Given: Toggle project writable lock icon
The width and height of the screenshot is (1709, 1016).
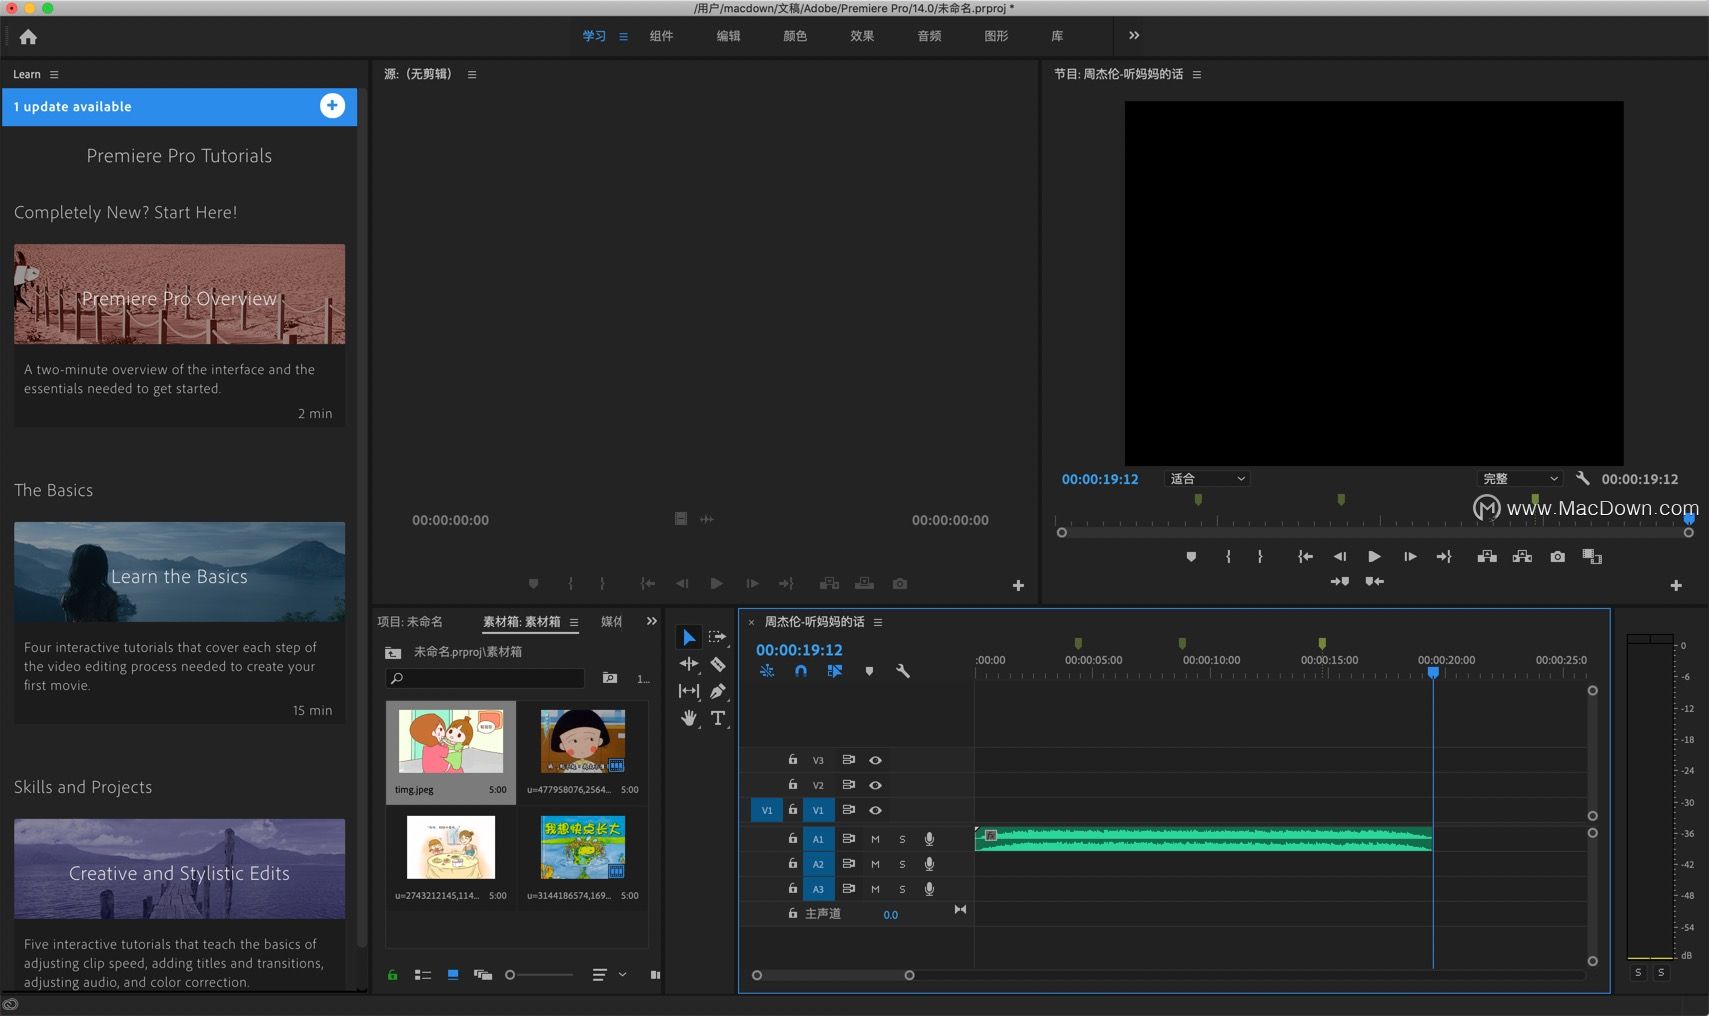Looking at the screenshot, I should (x=392, y=975).
